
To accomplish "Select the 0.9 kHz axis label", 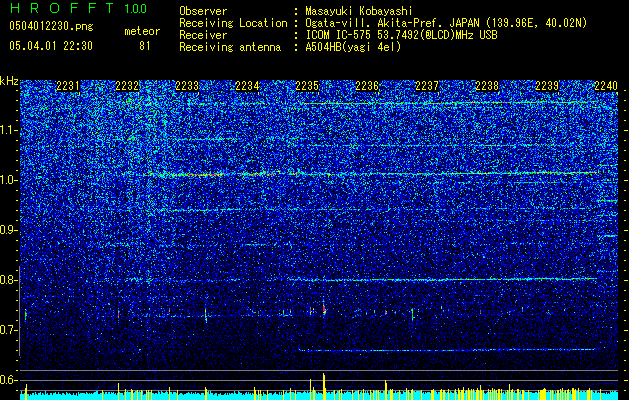I will 8,230.
